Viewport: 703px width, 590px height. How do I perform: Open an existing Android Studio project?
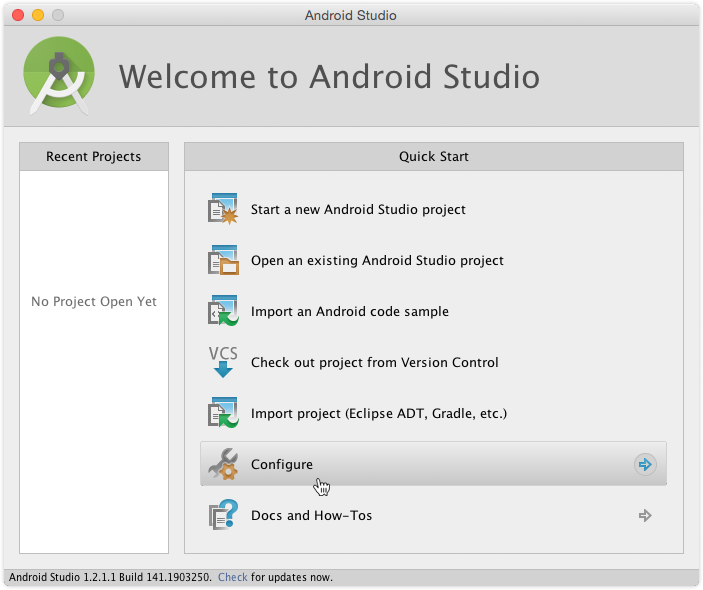coord(377,260)
